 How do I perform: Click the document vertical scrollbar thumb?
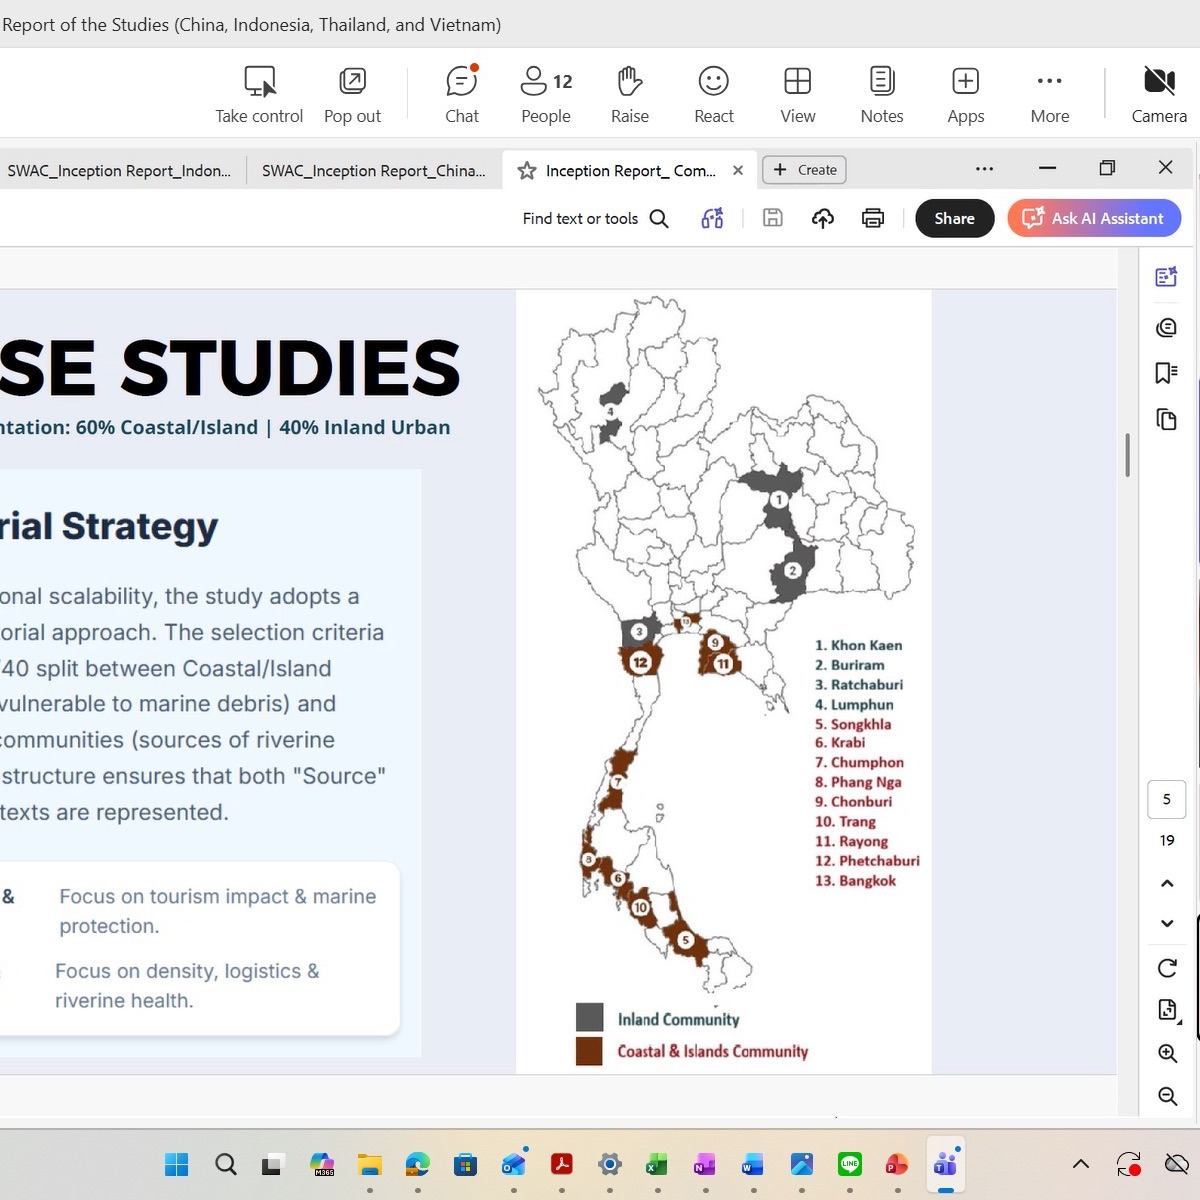pyautogui.click(x=1127, y=455)
